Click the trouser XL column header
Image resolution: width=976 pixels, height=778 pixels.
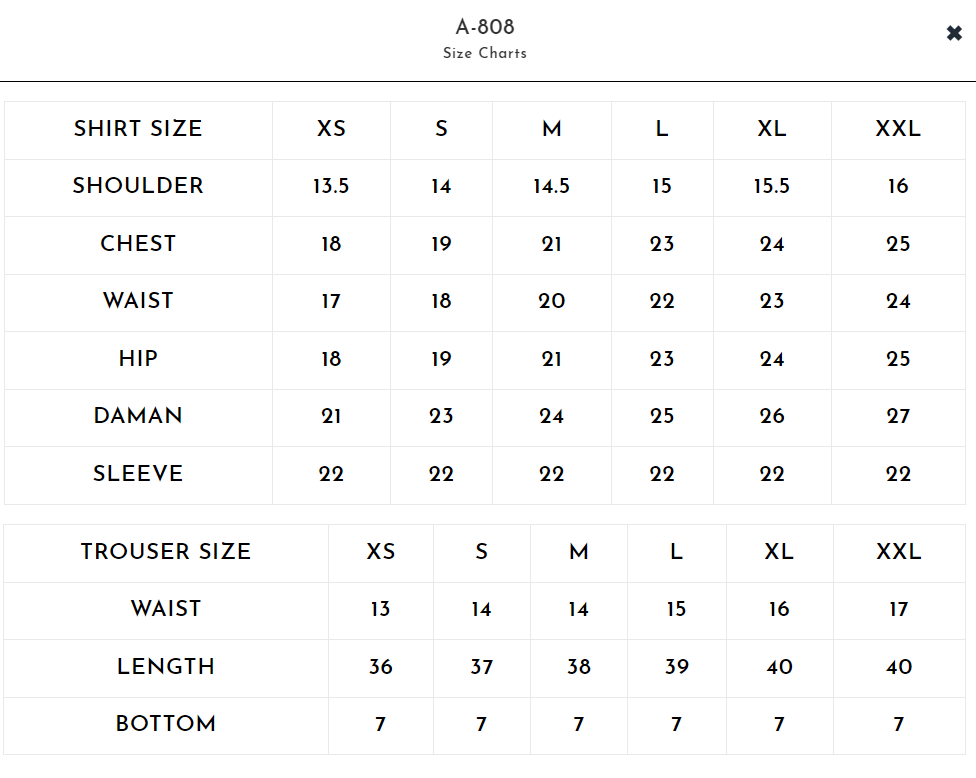point(779,552)
